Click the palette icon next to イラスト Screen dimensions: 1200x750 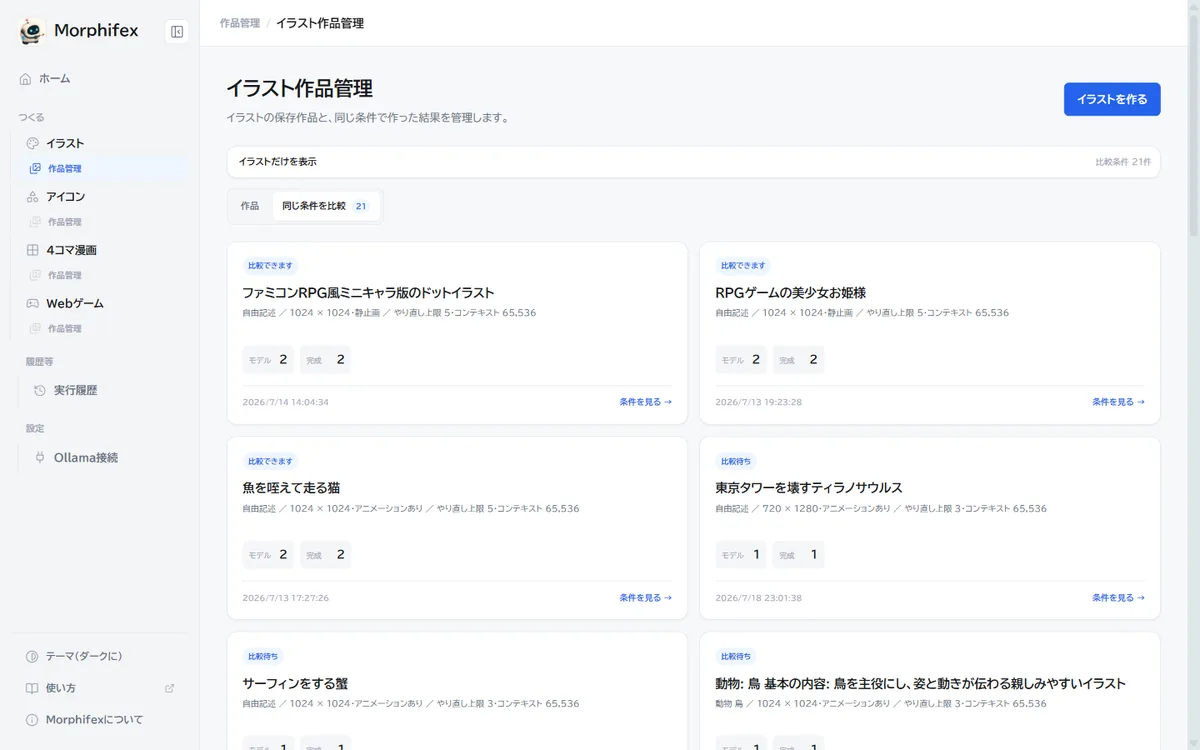(32, 143)
